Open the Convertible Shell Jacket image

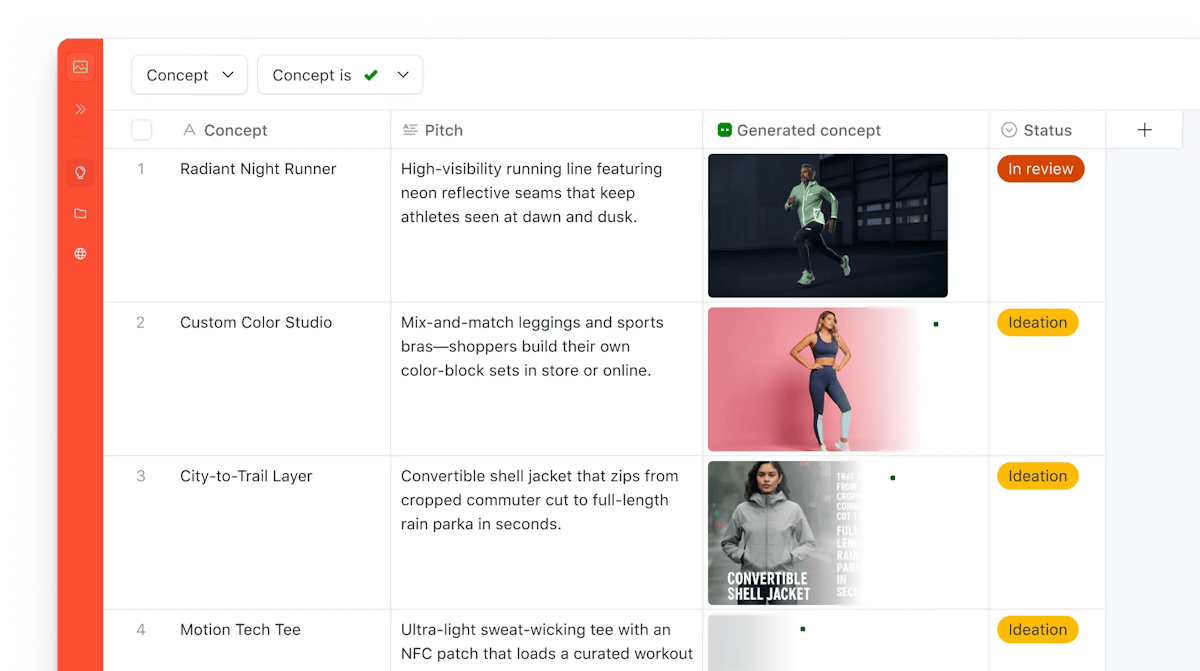(x=785, y=533)
